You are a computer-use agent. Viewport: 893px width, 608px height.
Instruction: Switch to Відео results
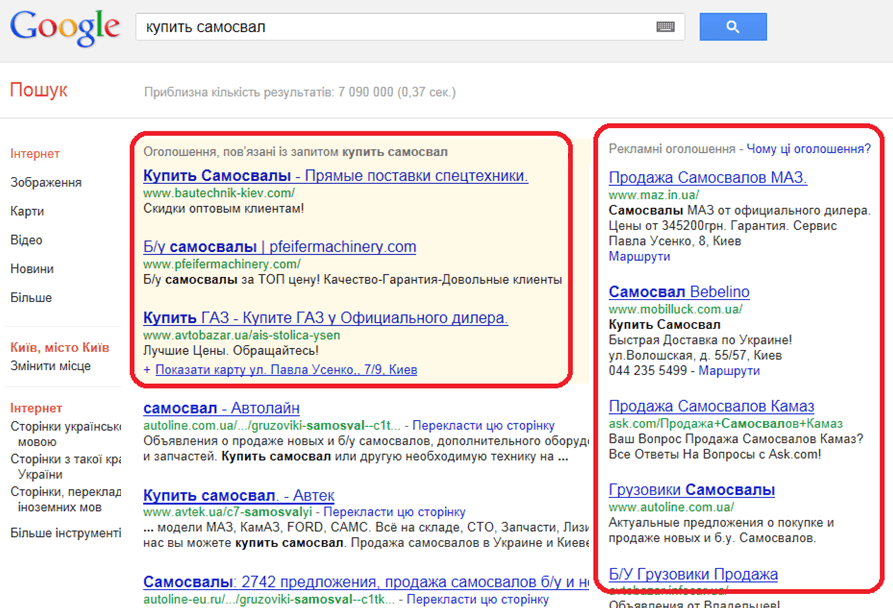(x=27, y=240)
